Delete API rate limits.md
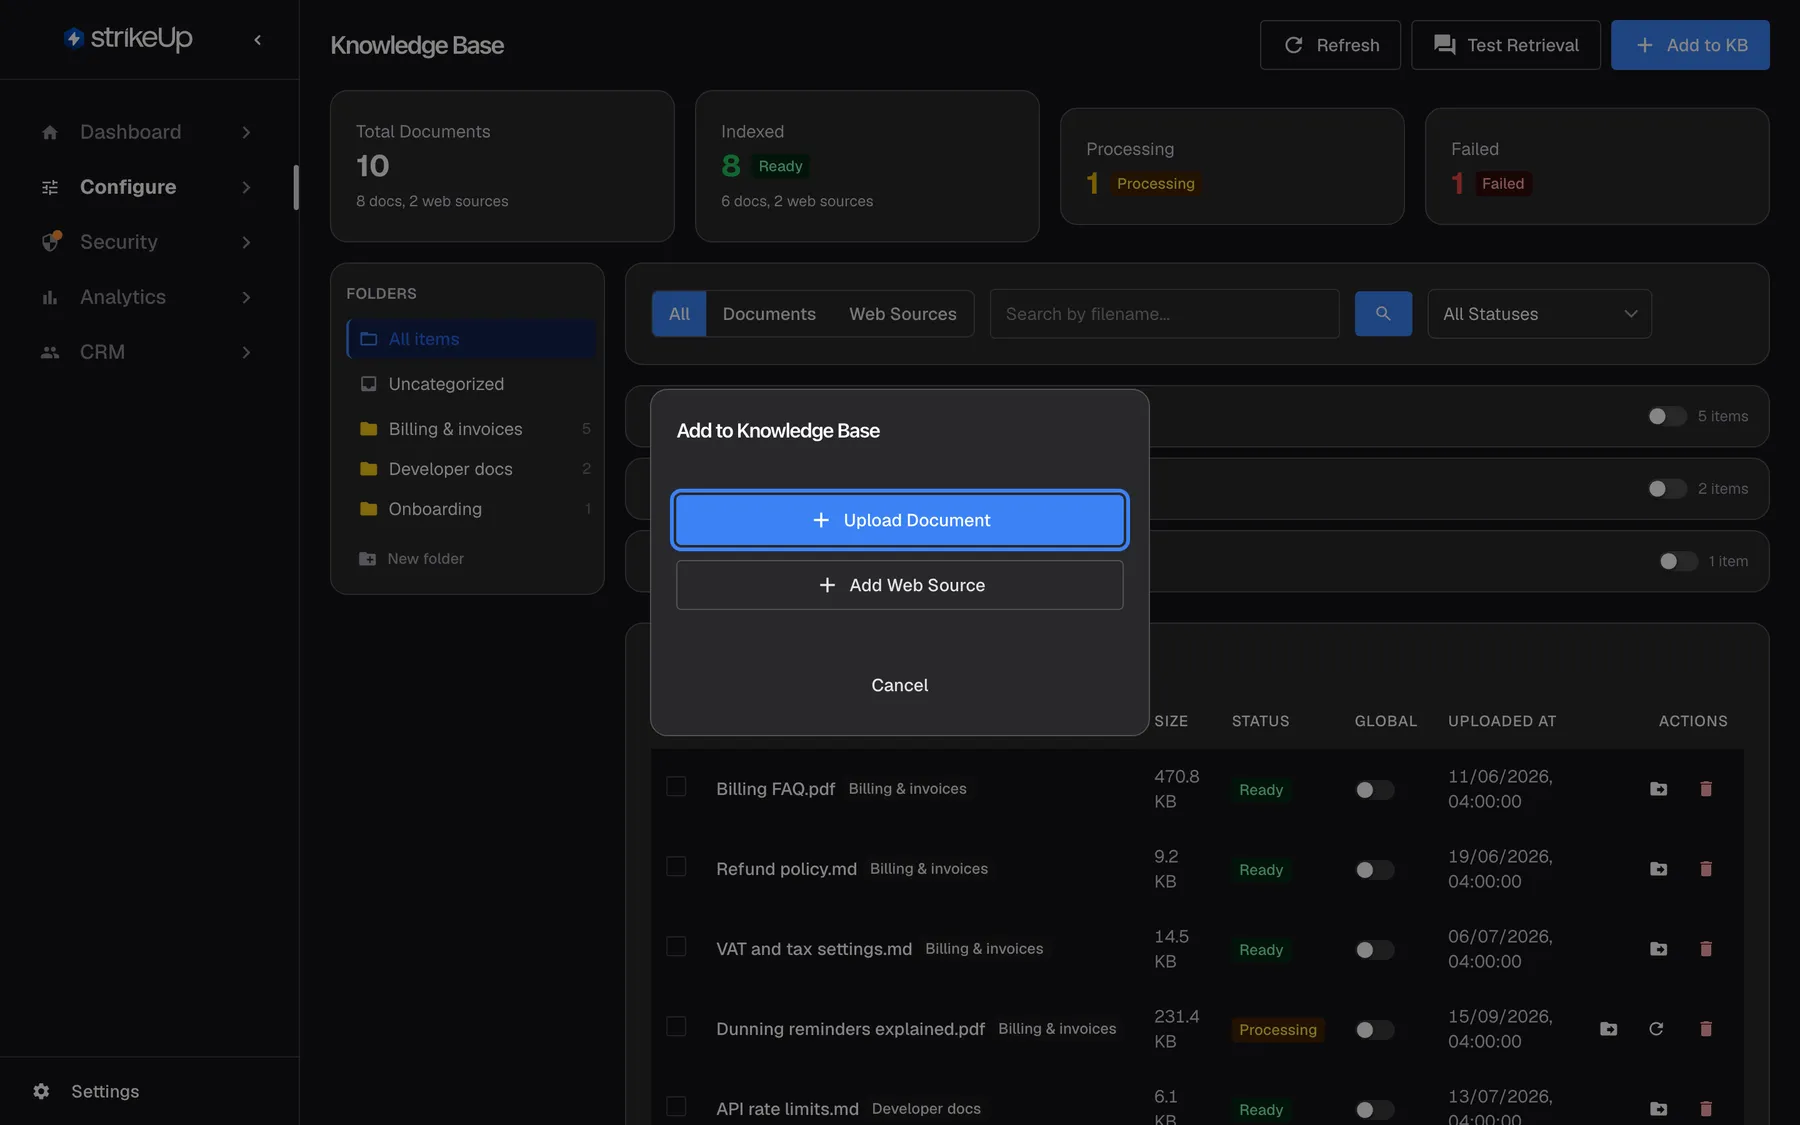 1706,1109
